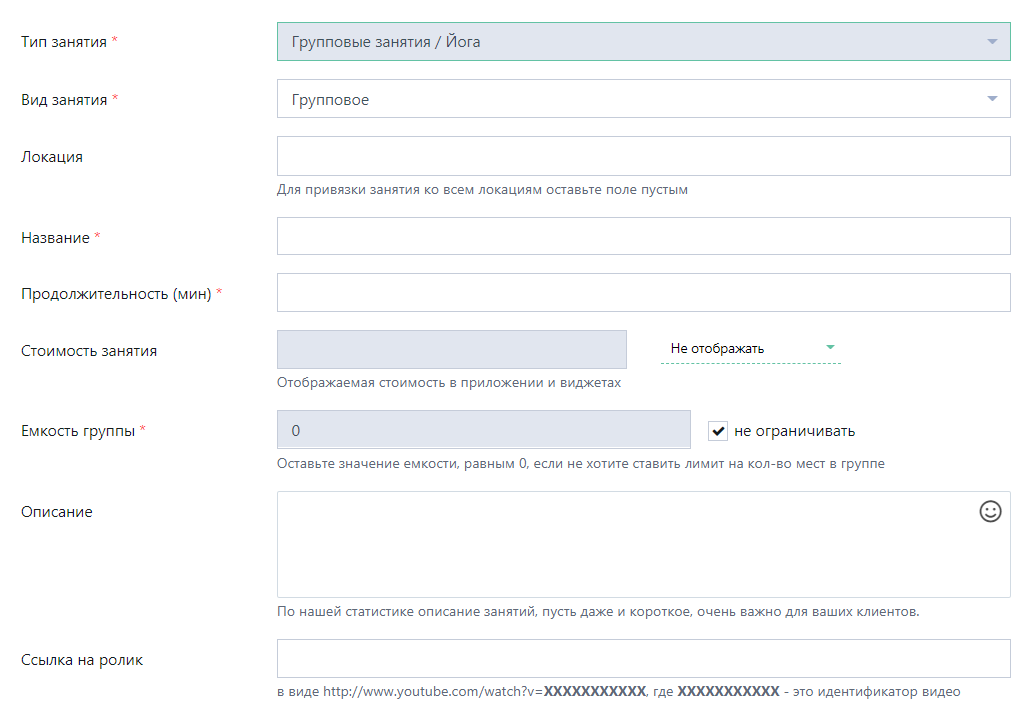1033x710 pixels.
Task: Click inside the Описание text area
Action: point(644,545)
